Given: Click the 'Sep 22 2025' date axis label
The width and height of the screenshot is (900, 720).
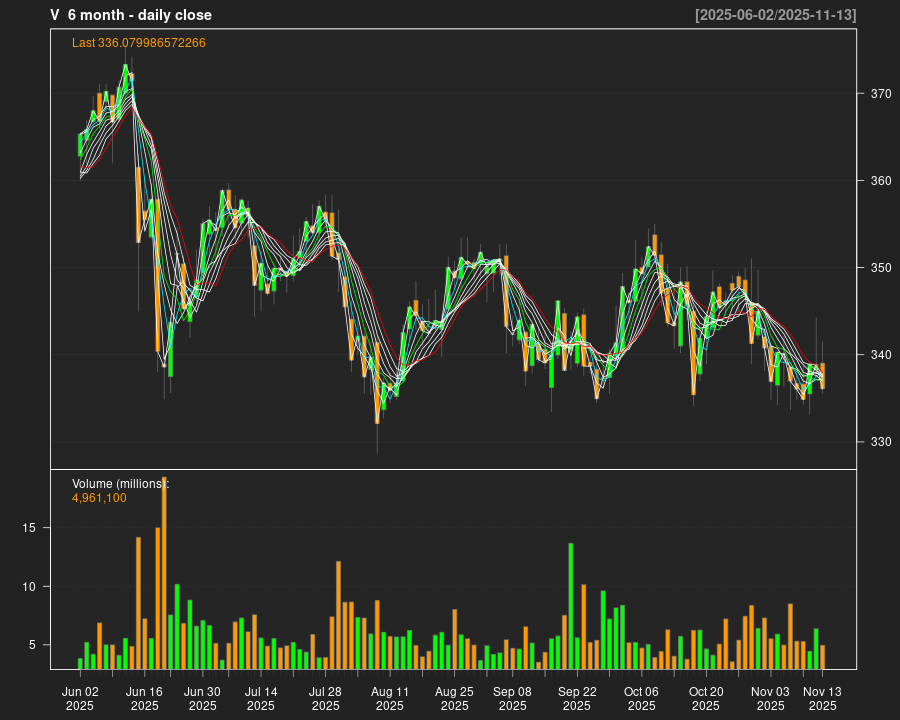Looking at the screenshot, I should click(x=577, y=698).
